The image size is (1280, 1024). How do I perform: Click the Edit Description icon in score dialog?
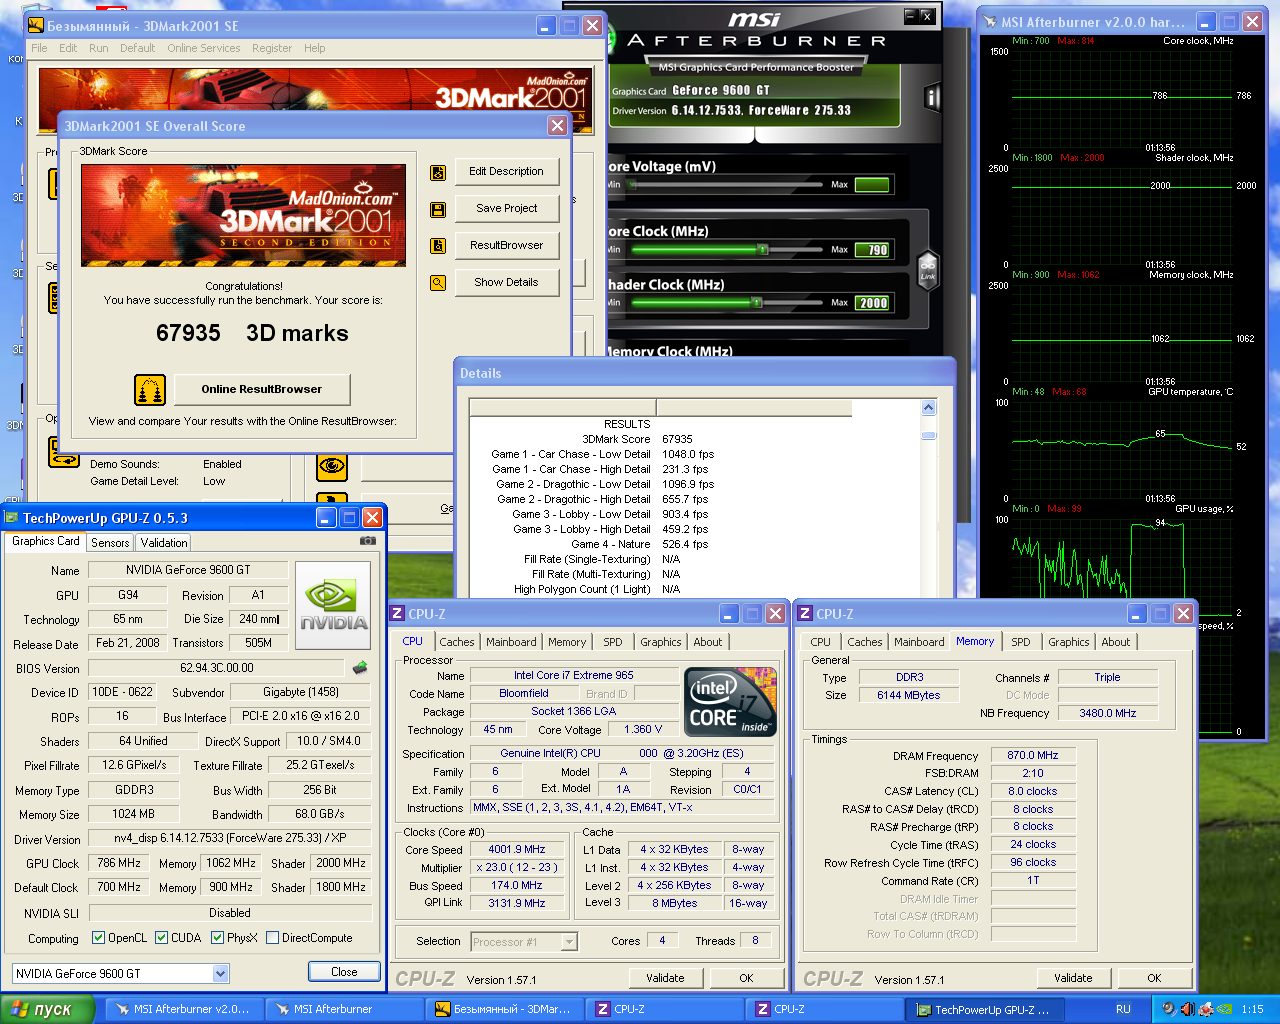point(438,173)
